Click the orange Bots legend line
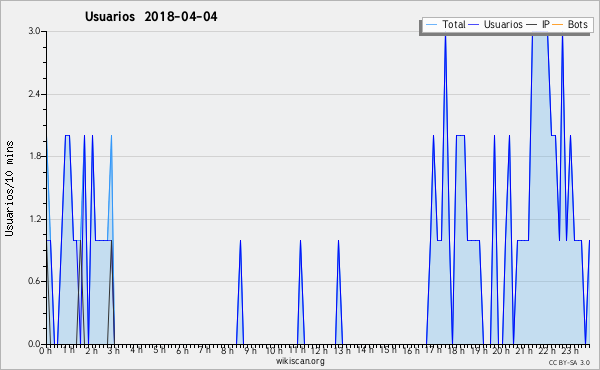Screen dimensions: 600x370 [558, 25]
